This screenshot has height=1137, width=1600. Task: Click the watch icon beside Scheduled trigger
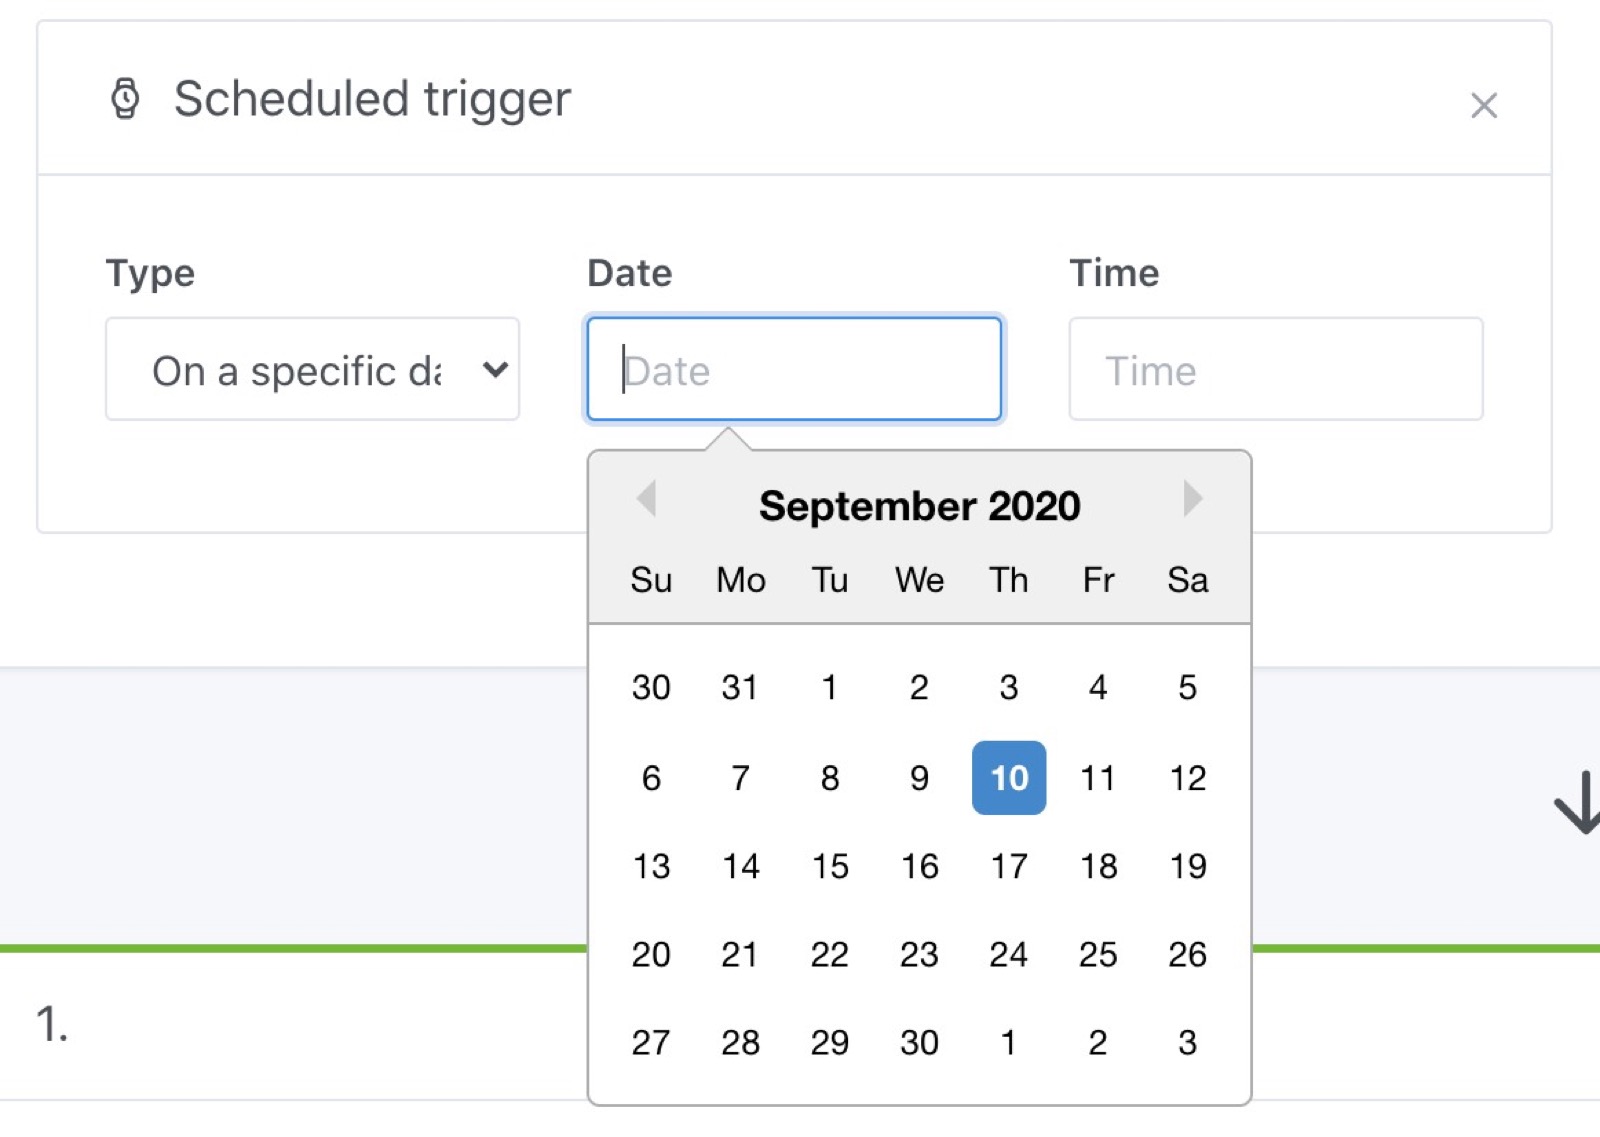pyautogui.click(x=126, y=98)
